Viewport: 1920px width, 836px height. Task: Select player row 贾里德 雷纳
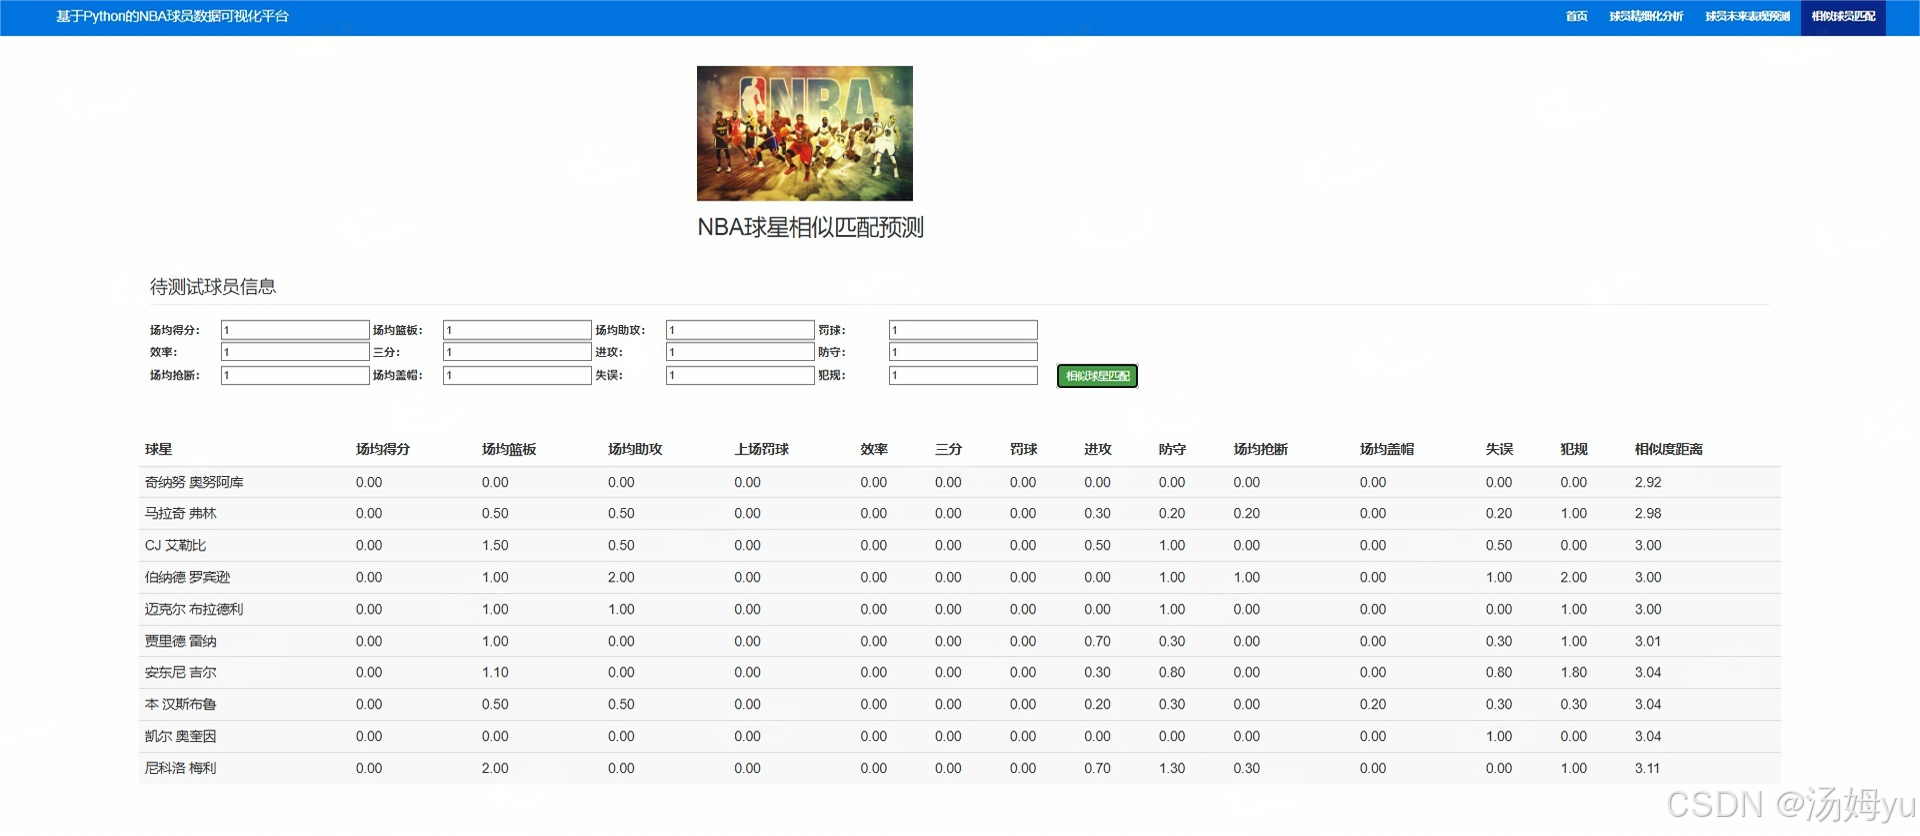(960, 641)
